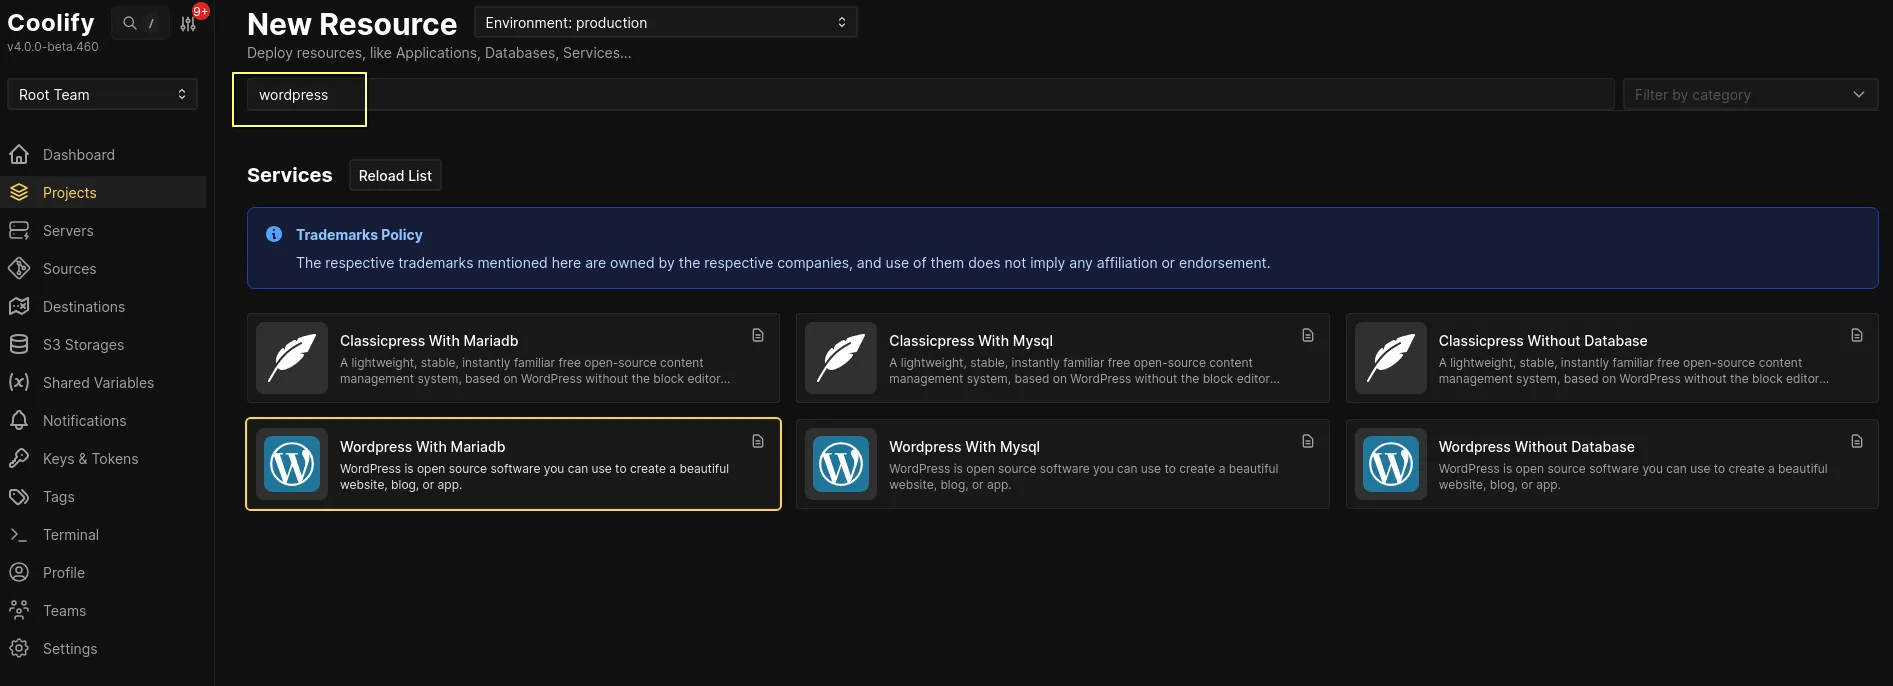The height and width of the screenshot is (686, 1893).
Task: Select Wordpress With Mysql service title
Action: pyautogui.click(x=964, y=447)
